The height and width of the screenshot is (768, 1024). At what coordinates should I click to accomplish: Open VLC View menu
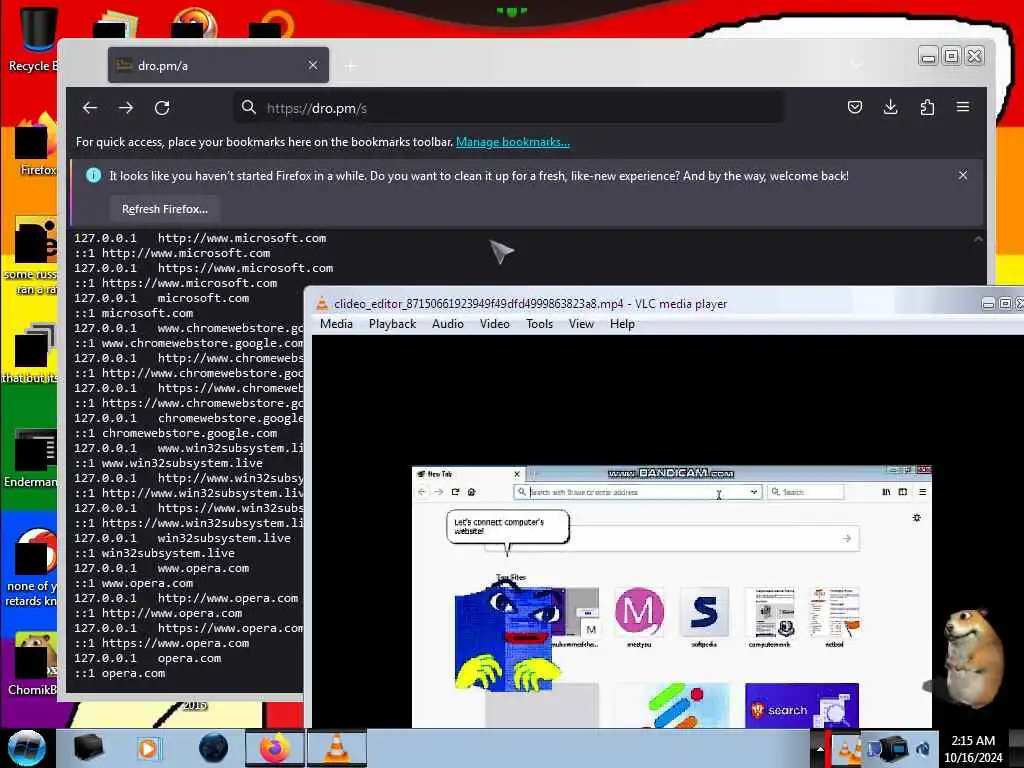[581, 324]
